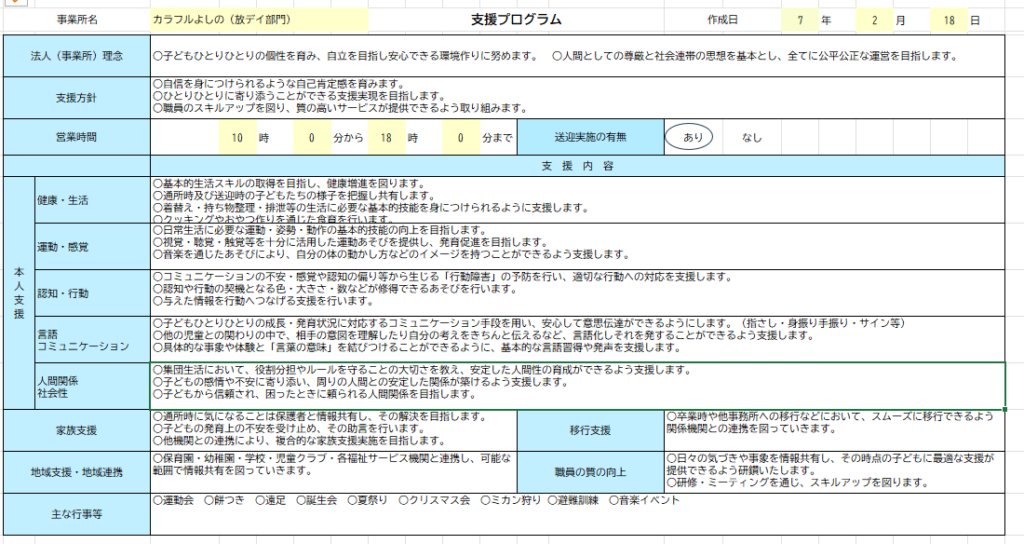Choose the なし option
Viewport: 1024px width, 544px height.
click(x=752, y=138)
